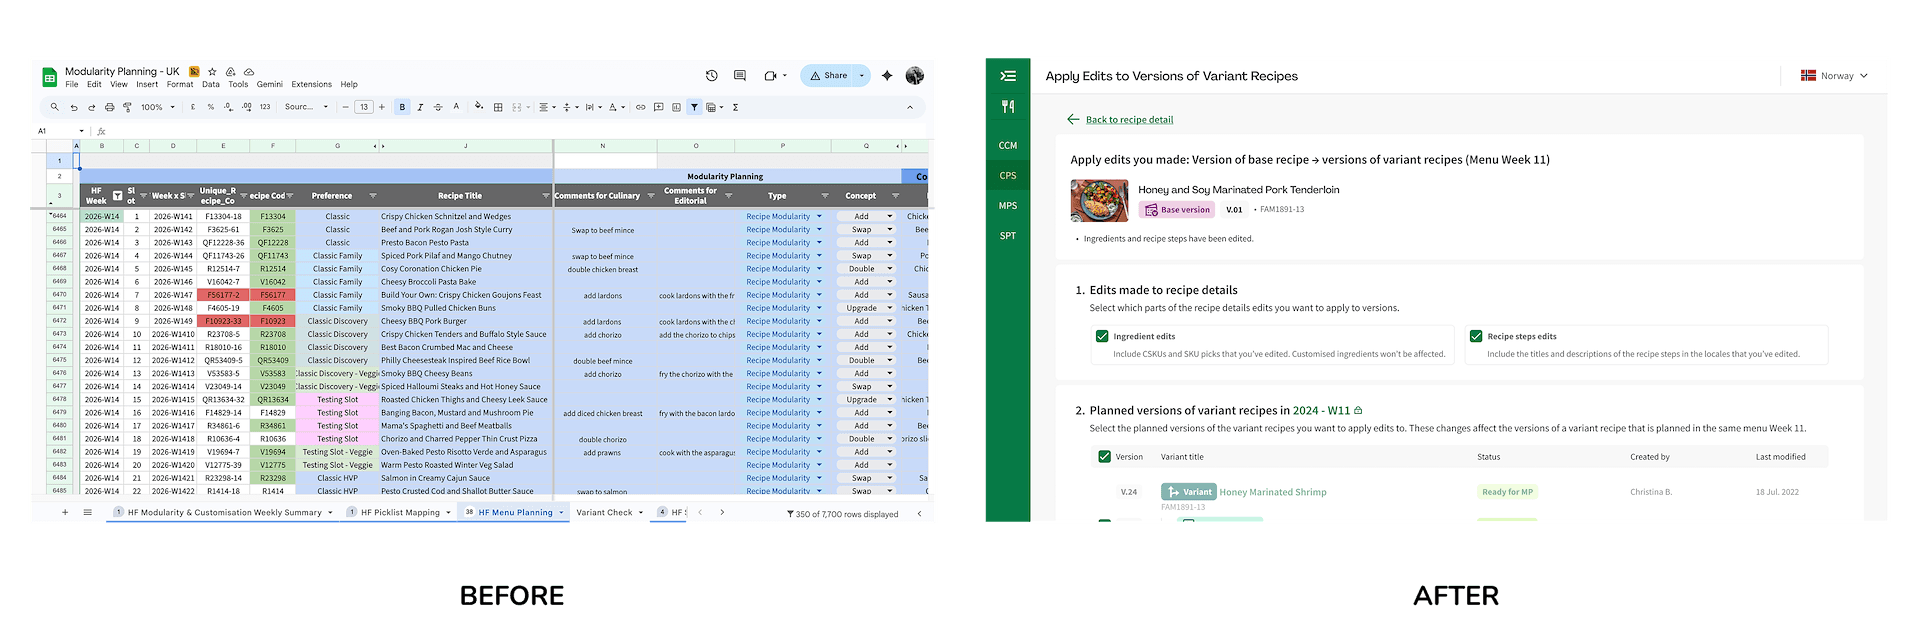Open the functions sigma menu
1920x643 pixels.
pyautogui.click(x=735, y=107)
